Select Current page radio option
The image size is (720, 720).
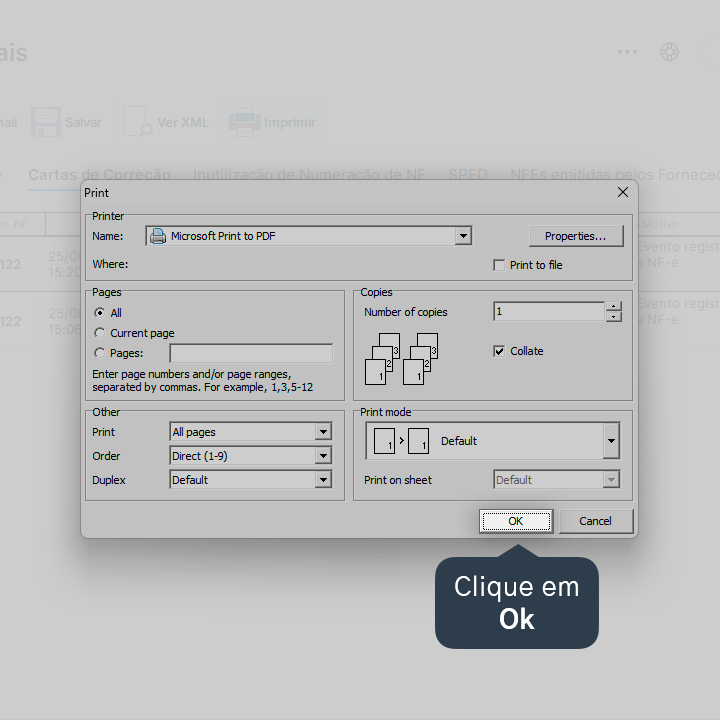99,332
